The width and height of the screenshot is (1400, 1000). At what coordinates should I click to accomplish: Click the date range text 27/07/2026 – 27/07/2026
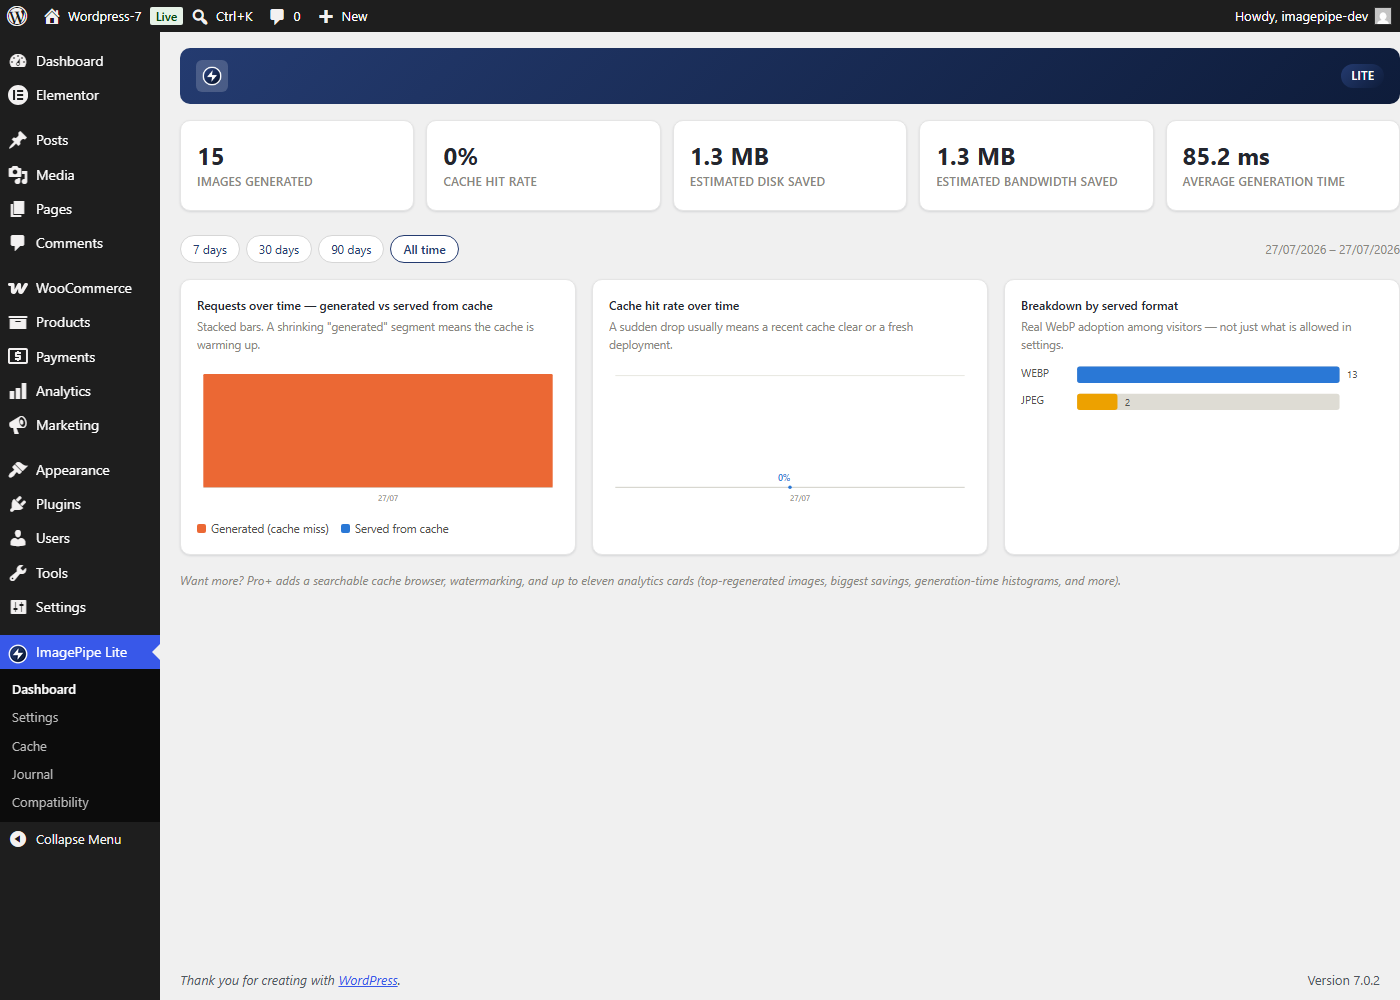coord(1332,250)
